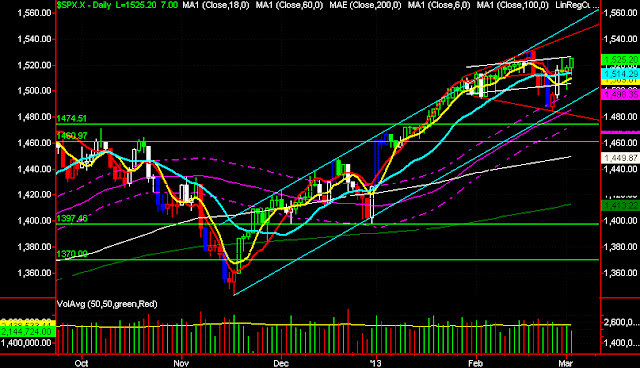
Task: Click the Mar date label
Action: [x=565, y=363]
